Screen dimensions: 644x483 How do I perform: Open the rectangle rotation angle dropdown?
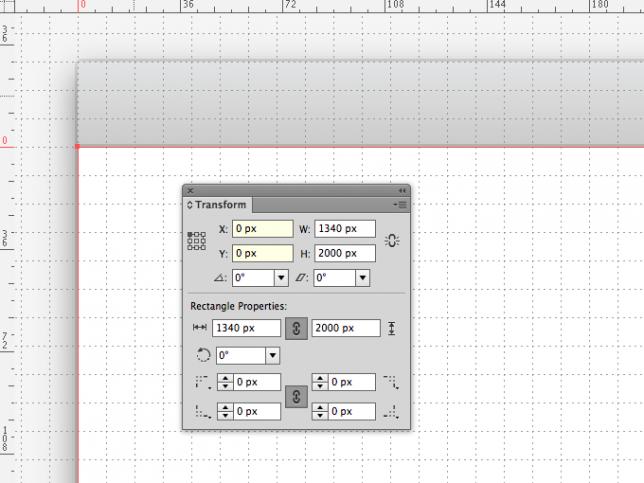point(273,356)
